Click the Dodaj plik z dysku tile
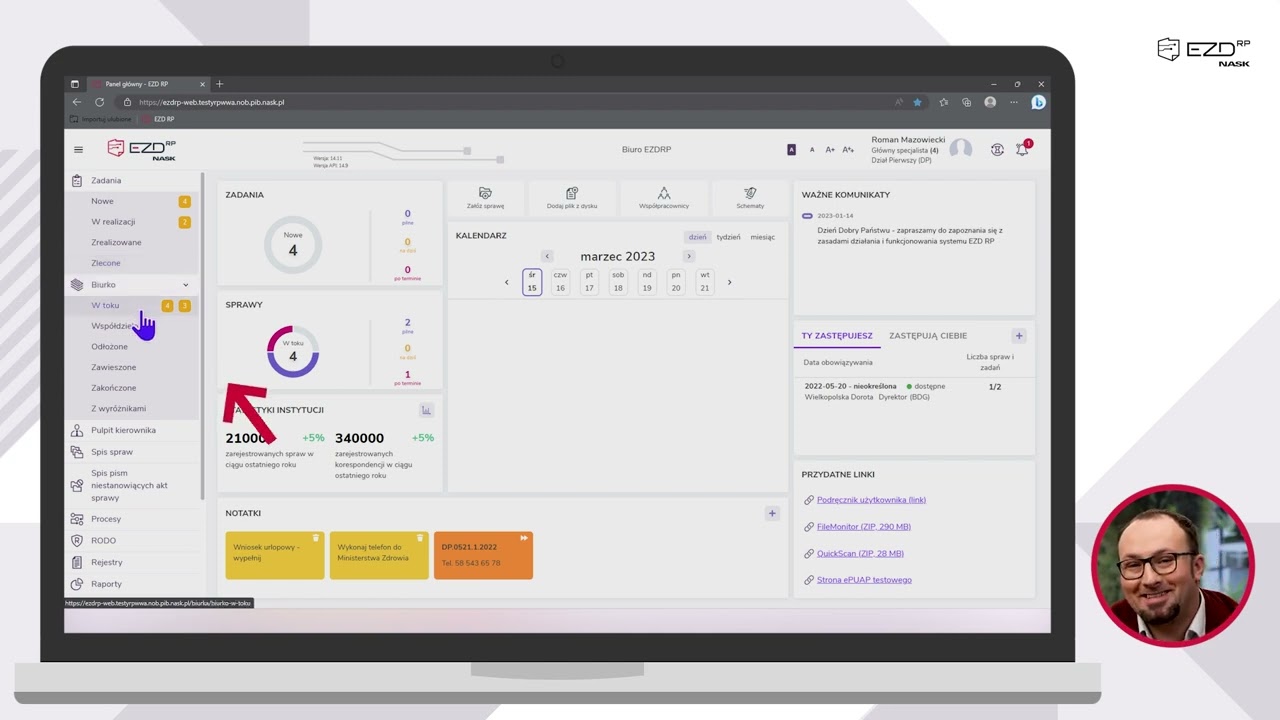1280x720 pixels. tap(572, 198)
